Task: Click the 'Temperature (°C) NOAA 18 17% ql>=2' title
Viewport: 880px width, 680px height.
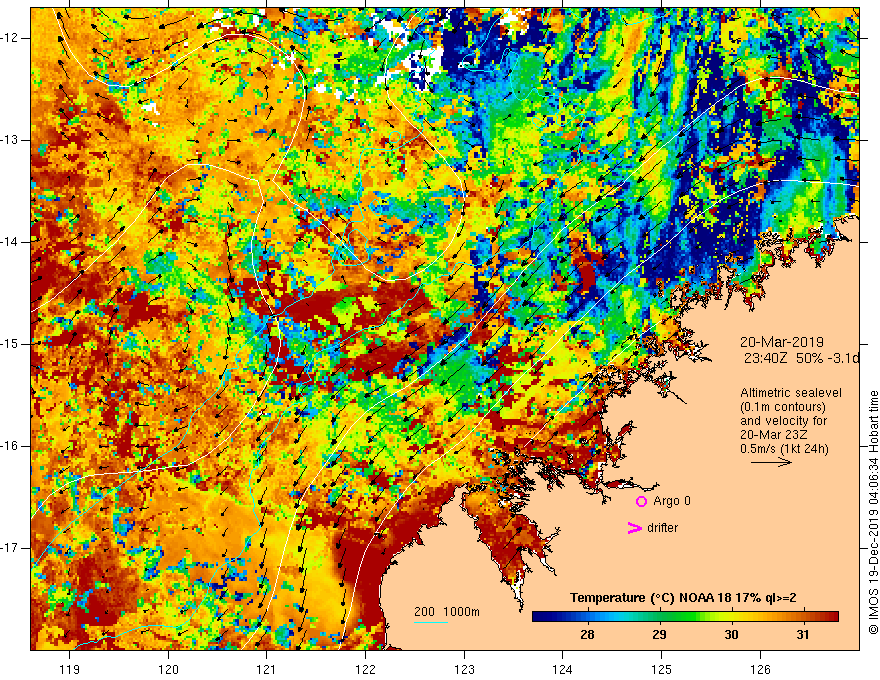Action: pyautogui.click(x=683, y=598)
